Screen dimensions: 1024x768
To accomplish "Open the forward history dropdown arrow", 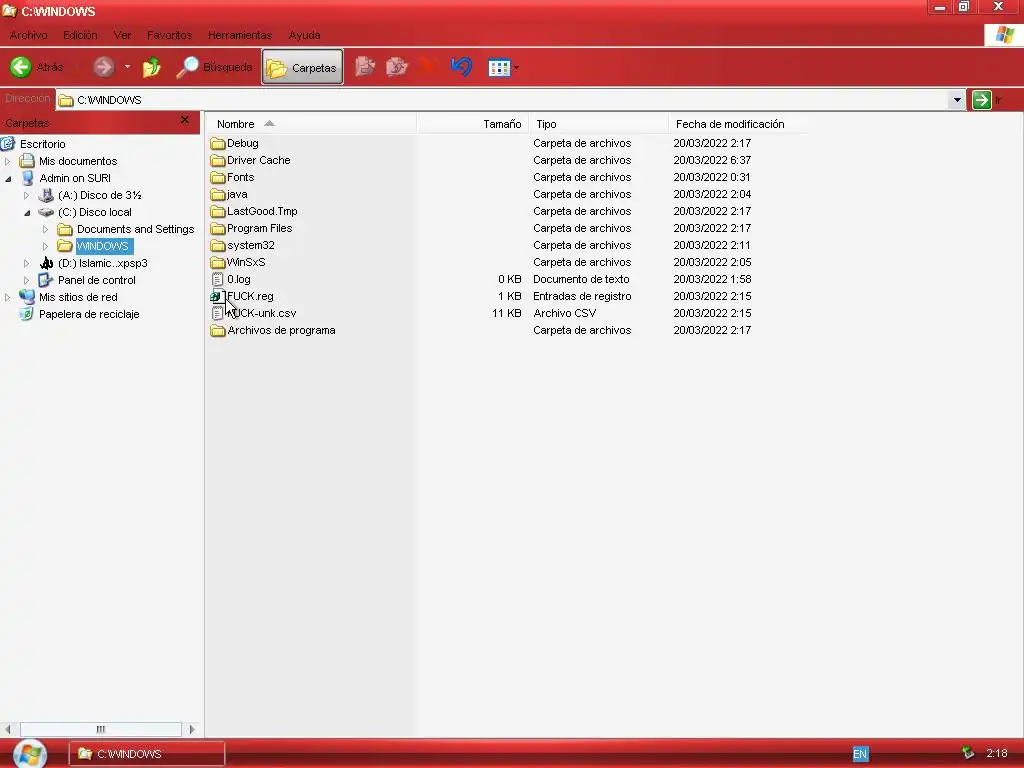I will 127,67.
